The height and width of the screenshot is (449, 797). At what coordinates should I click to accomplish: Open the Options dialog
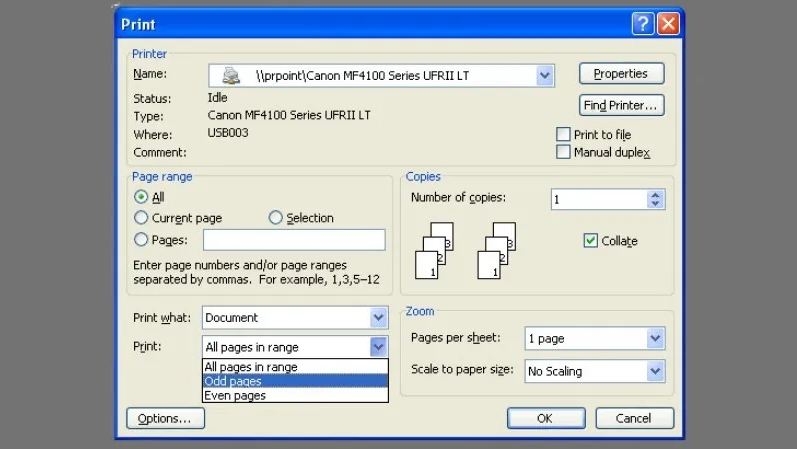coord(166,418)
